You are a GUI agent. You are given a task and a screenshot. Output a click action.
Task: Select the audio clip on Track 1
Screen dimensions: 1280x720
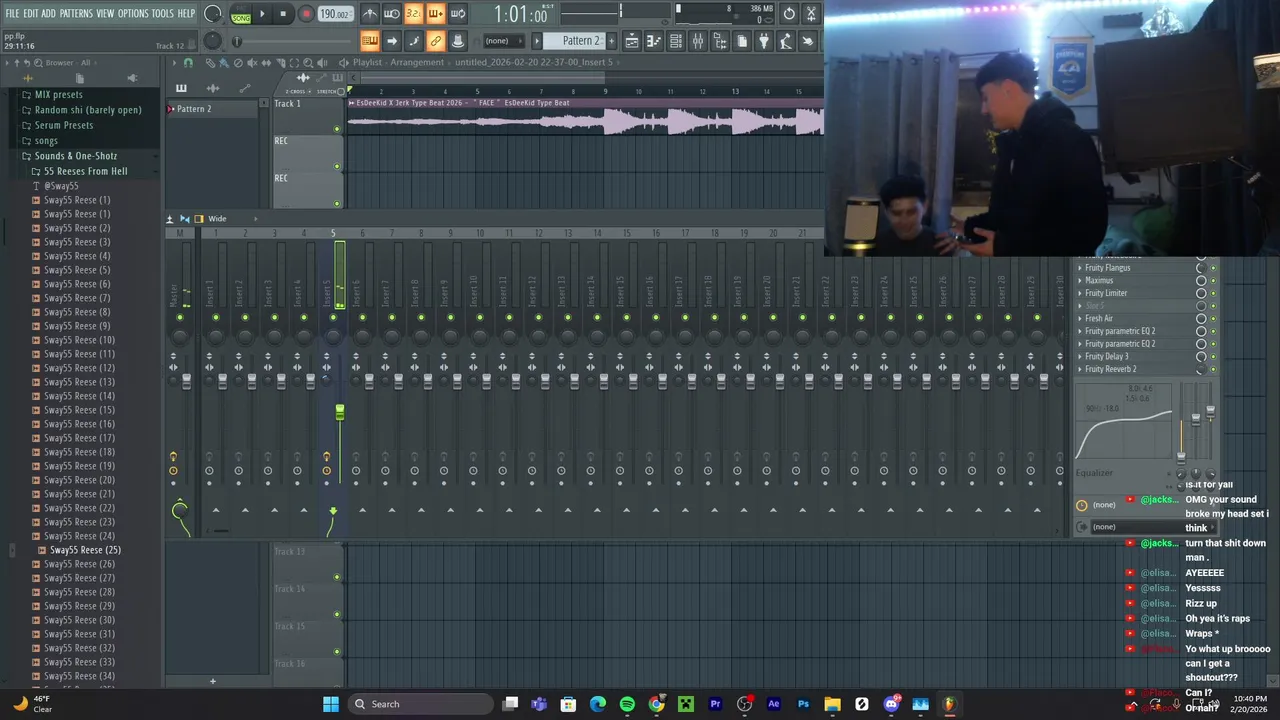pos(586,116)
